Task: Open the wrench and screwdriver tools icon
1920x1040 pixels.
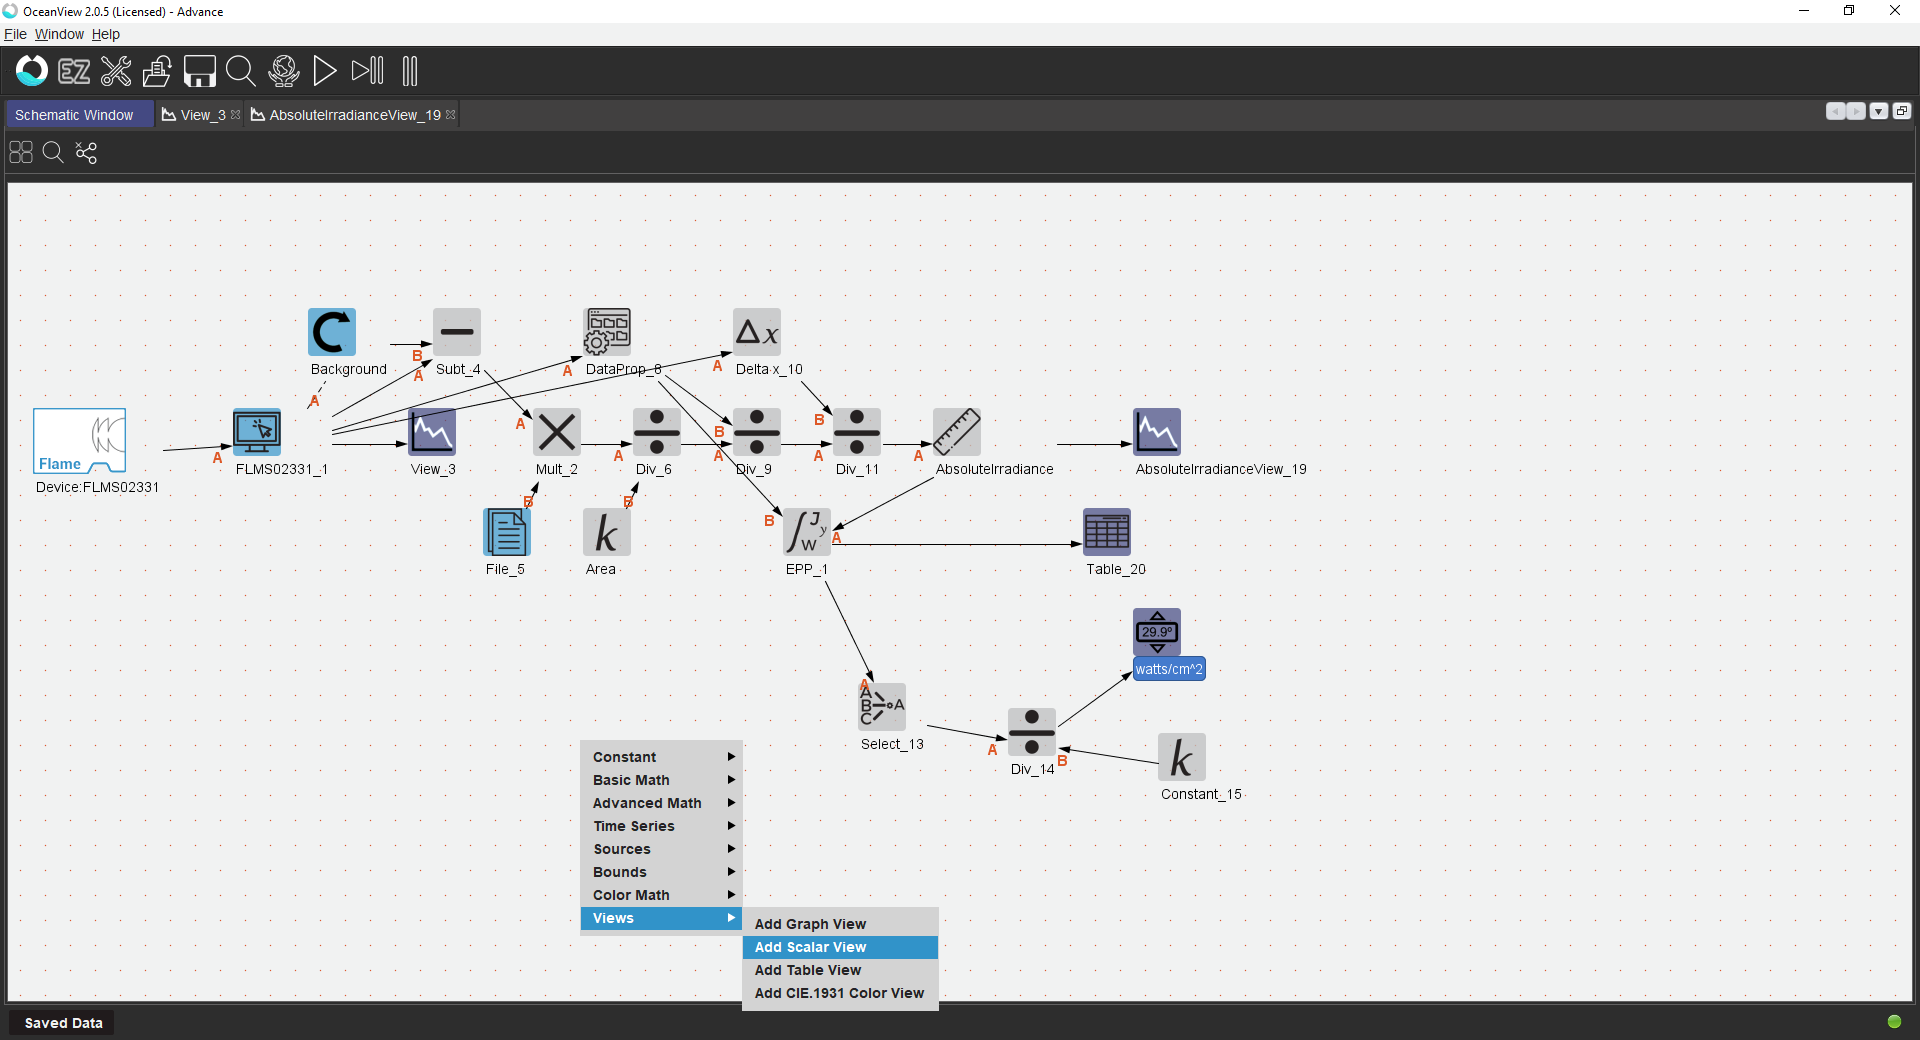Action: tap(116, 71)
